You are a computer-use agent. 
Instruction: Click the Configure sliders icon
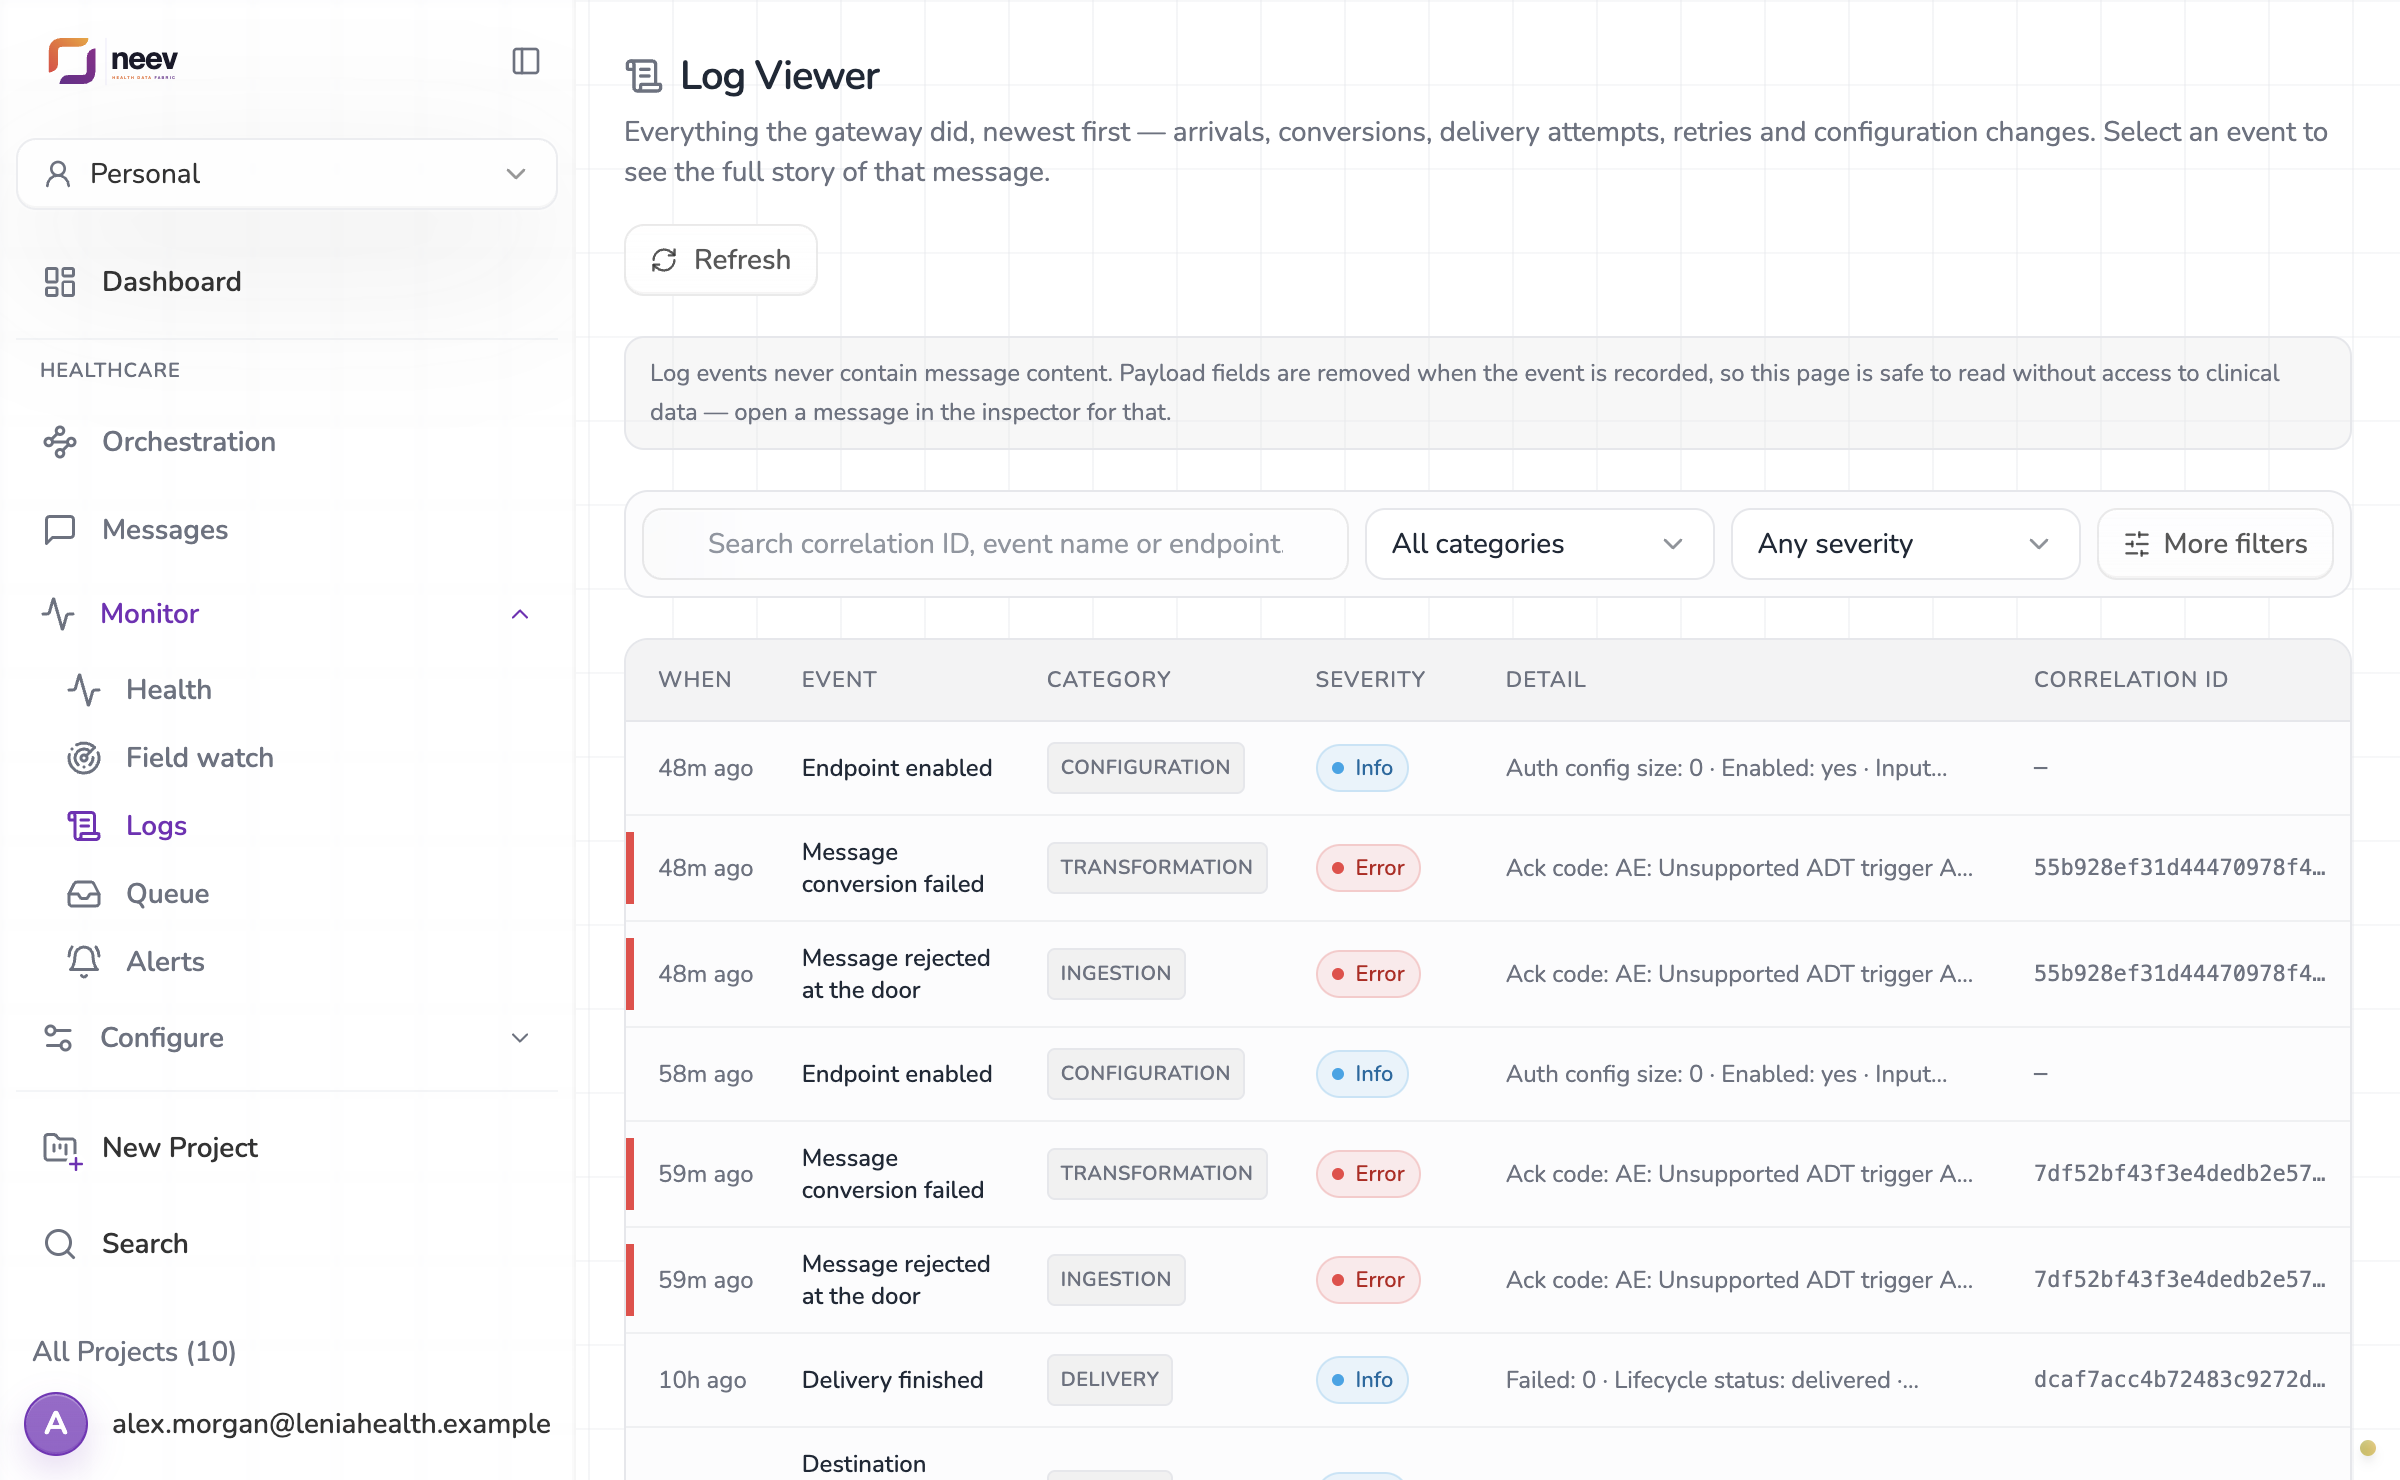(x=58, y=1038)
